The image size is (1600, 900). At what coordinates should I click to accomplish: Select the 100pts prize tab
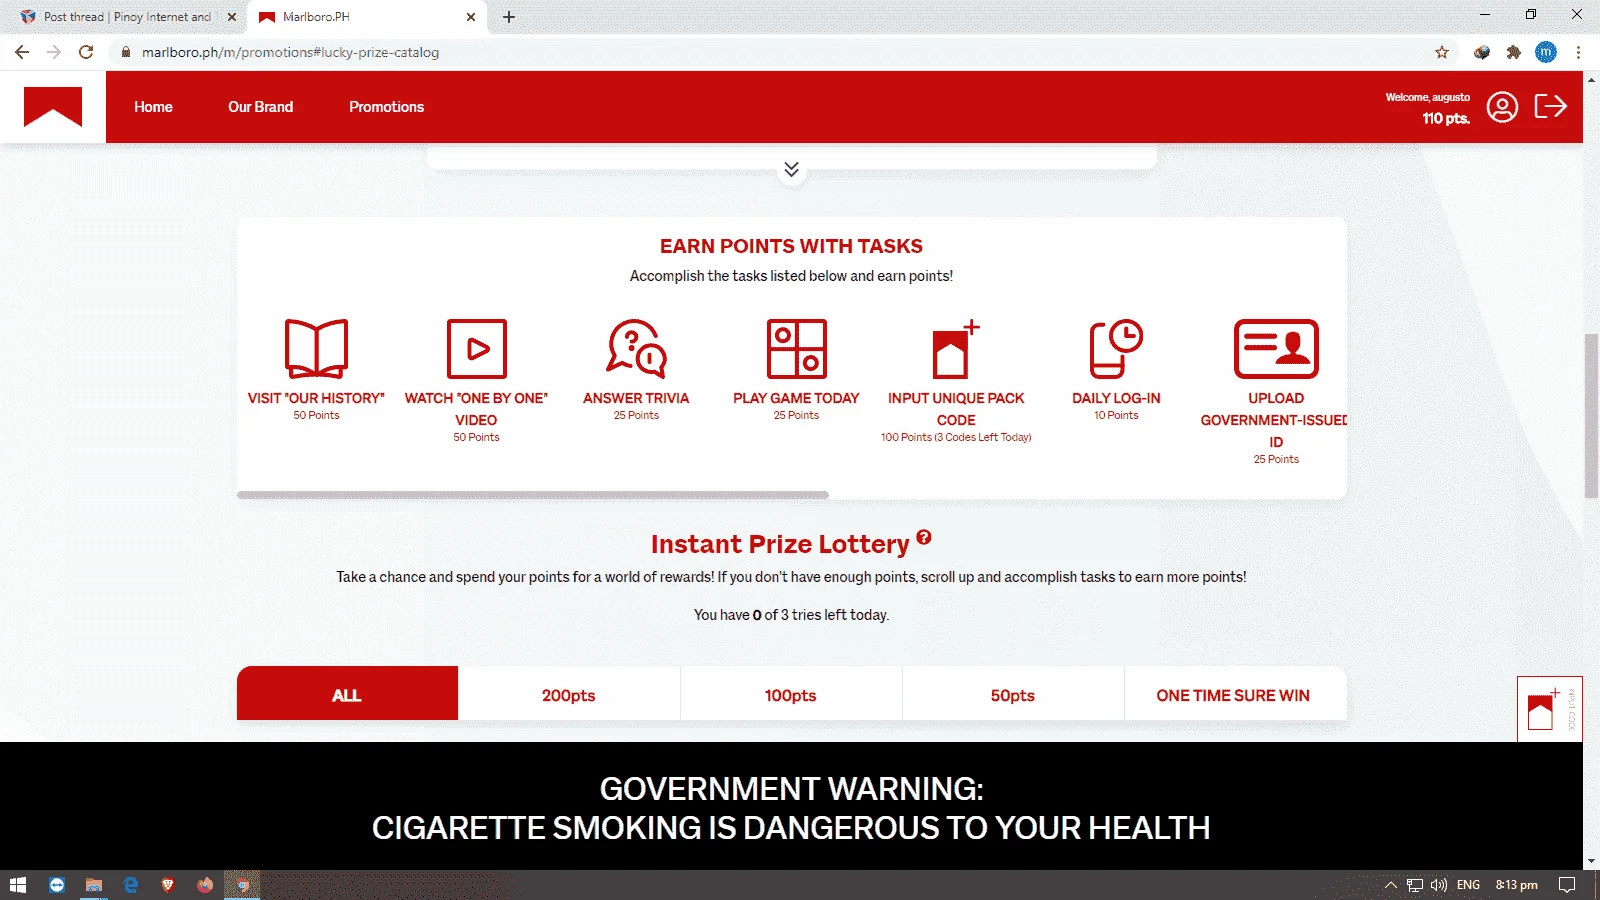[791, 694]
